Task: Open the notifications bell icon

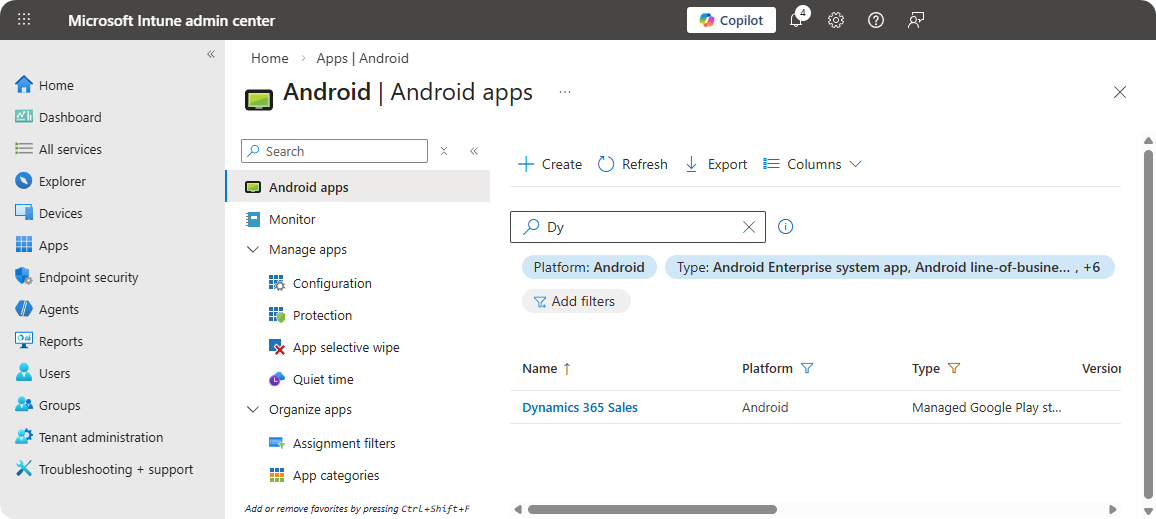Action: point(797,20)
